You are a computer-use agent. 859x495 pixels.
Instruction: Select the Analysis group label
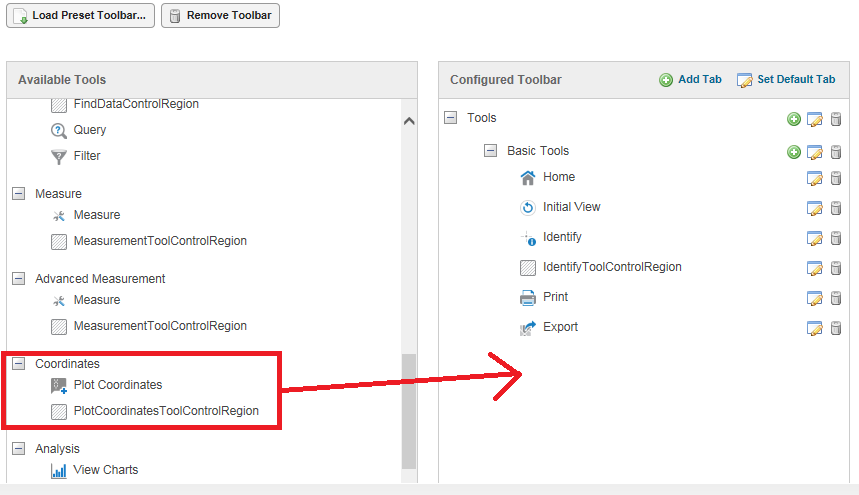[58, 448]
